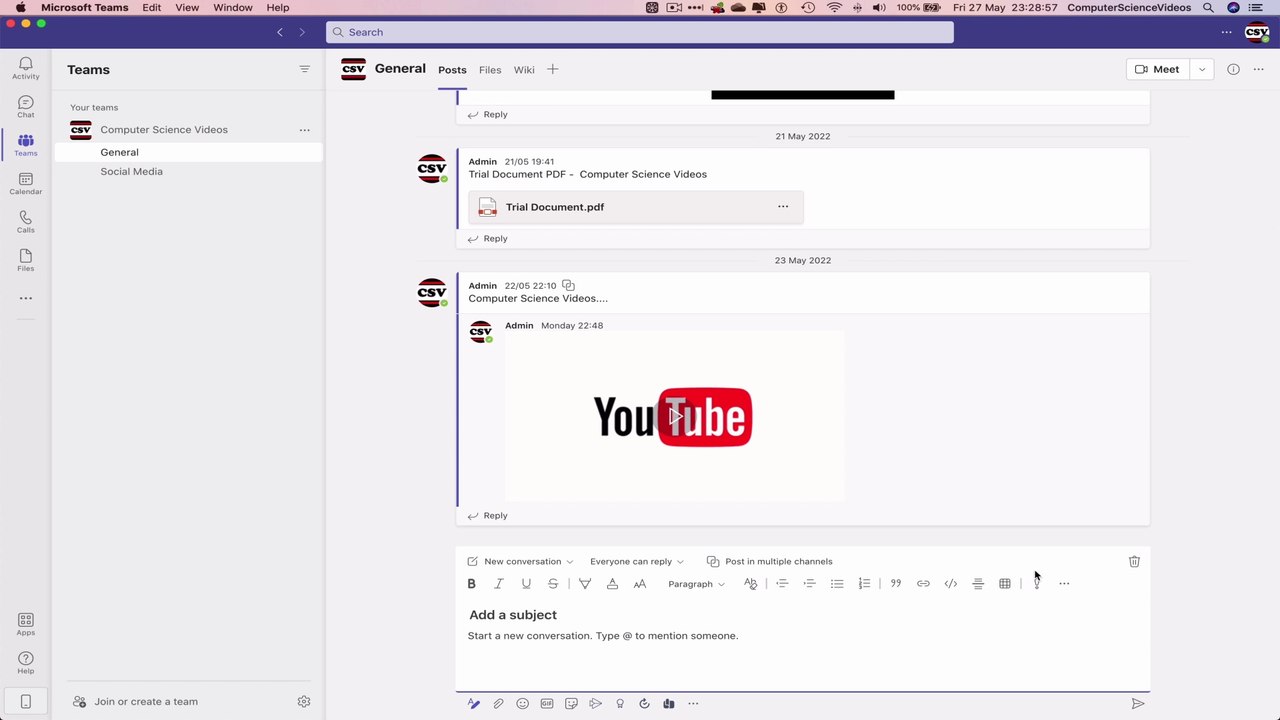Image resolution: width=1280 pixels, height=720 pixels.
Task: Switch to the Posts tab
Action: click(x=452, y=70)
